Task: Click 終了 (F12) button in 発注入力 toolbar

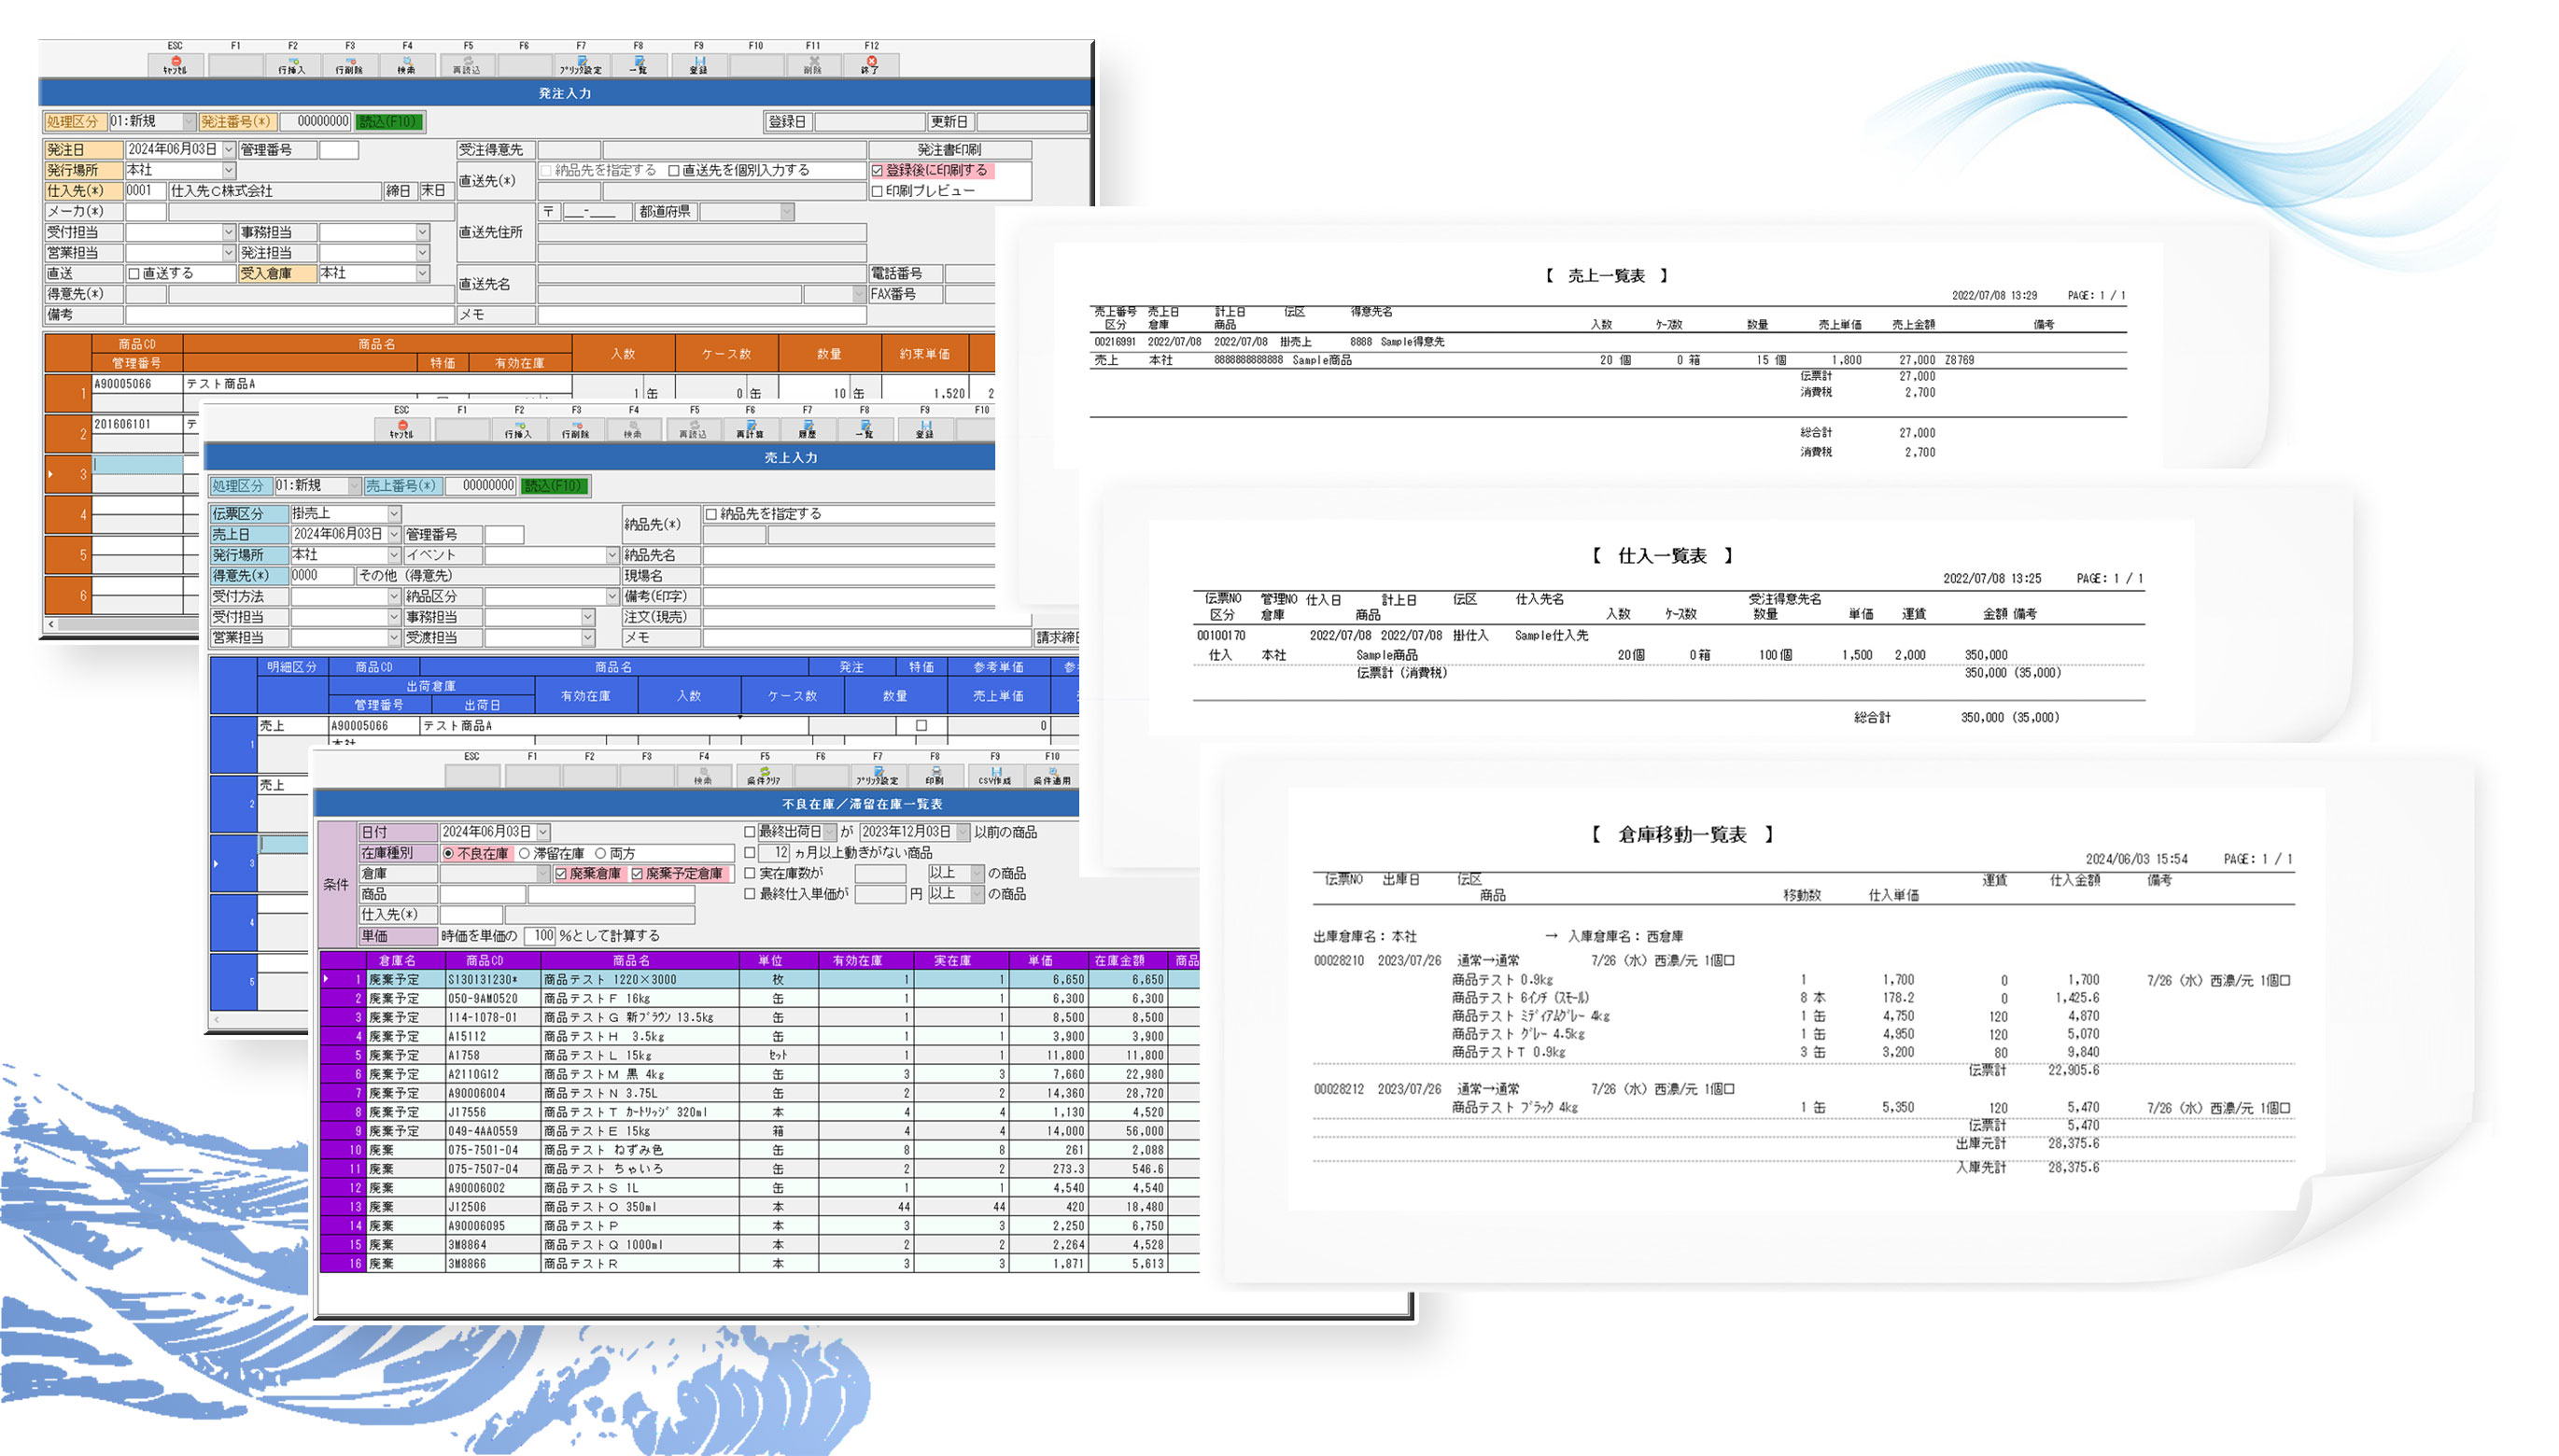Action: (x=870, y=64)
